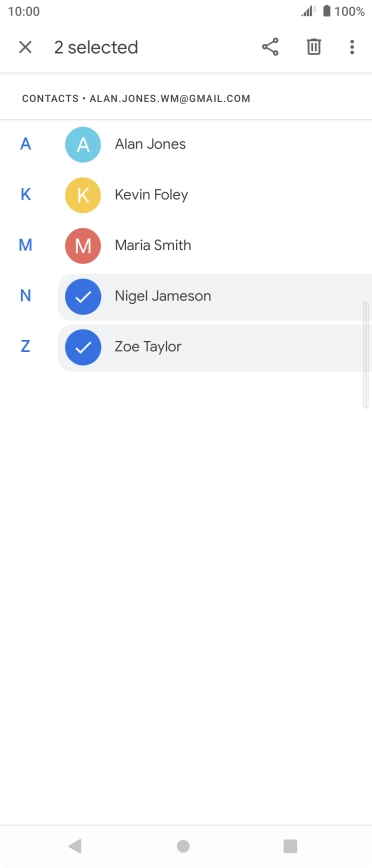372x868 pixels.
Task: Uncheck Zoe Taylor checkmark
Action: tap(83, 347)
